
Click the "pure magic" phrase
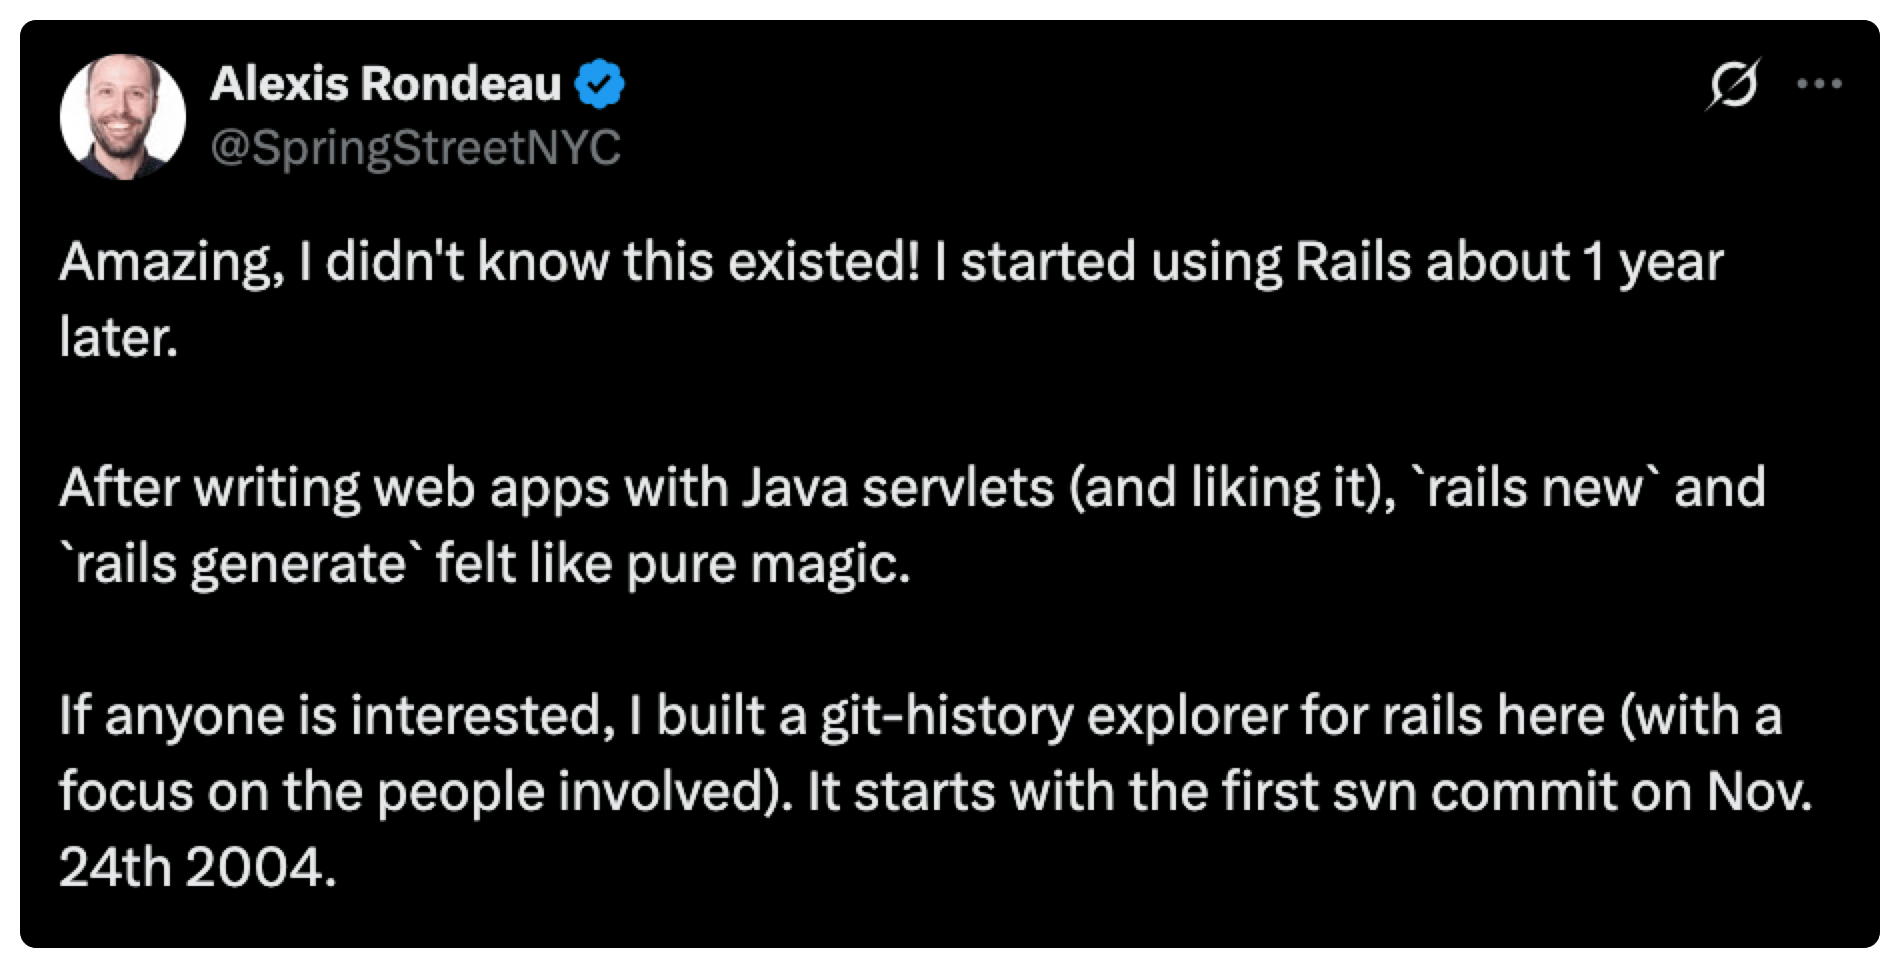768,566
